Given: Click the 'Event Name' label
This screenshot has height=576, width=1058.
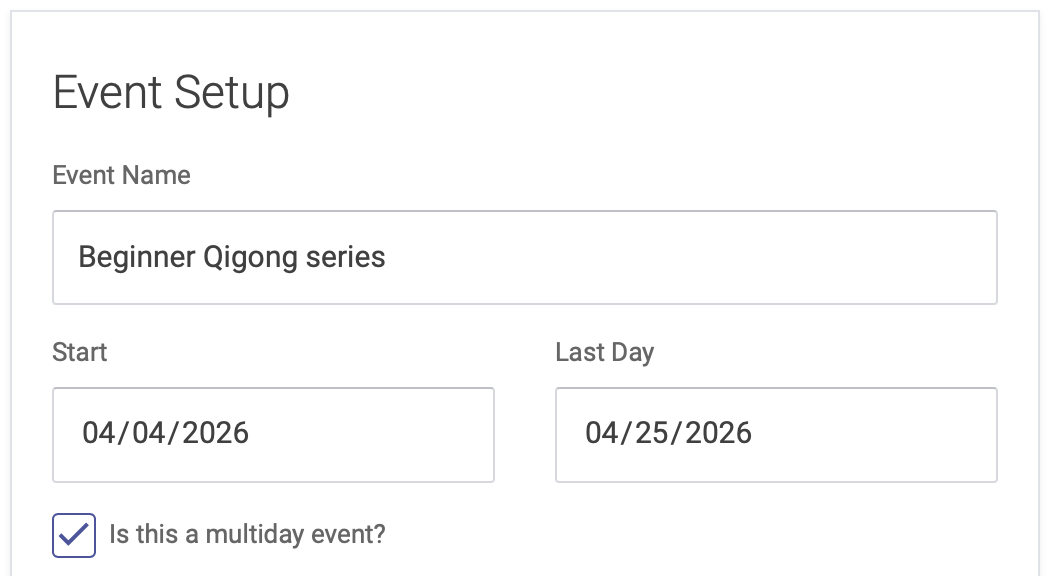Looking at the screenshot, I should click(x=121, y=175).
